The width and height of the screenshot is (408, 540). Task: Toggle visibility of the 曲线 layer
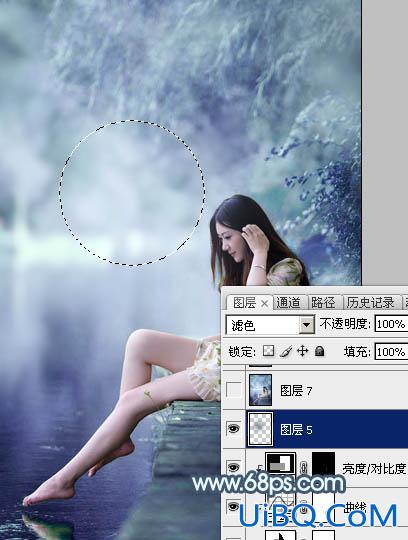pos(233,506)
